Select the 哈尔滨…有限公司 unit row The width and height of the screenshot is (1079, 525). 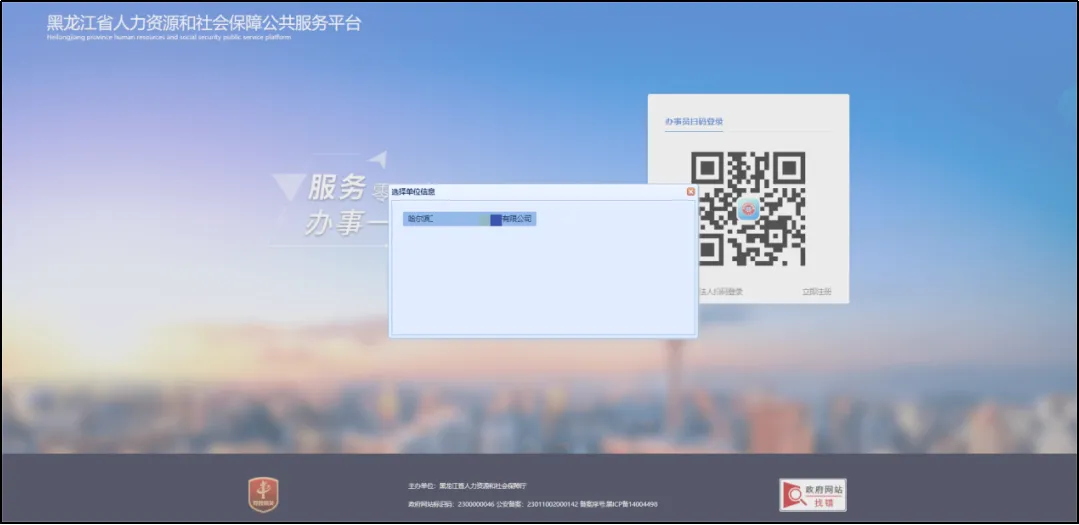pos(469,219)
